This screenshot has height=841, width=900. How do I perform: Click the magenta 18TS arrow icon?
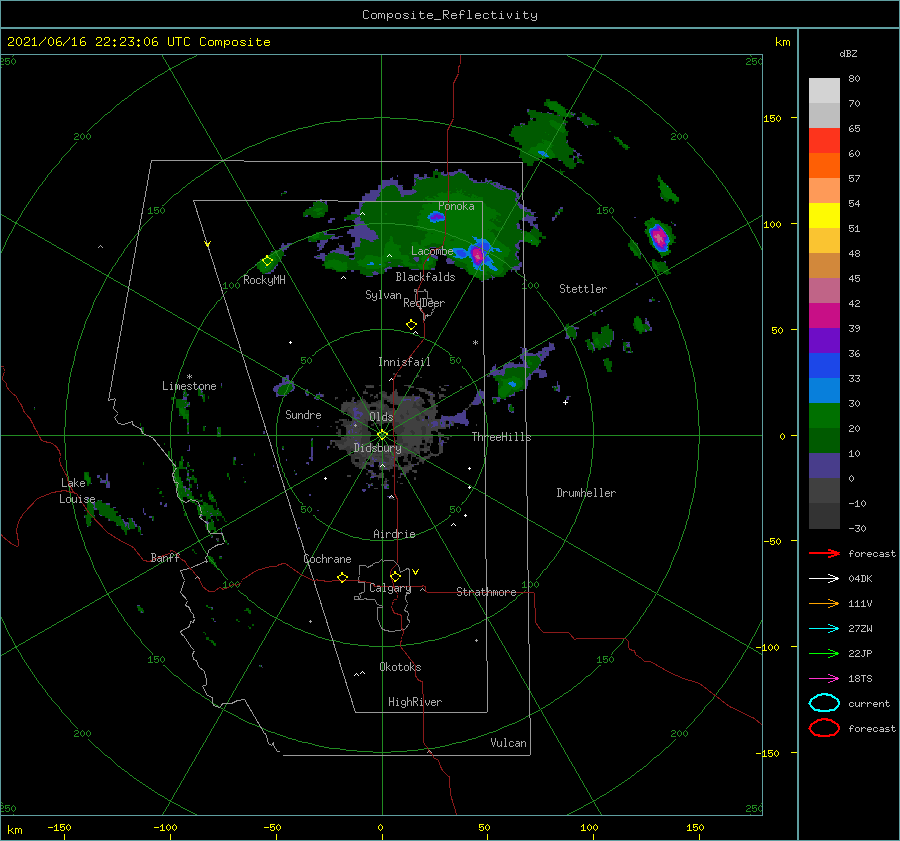(824, 679)
